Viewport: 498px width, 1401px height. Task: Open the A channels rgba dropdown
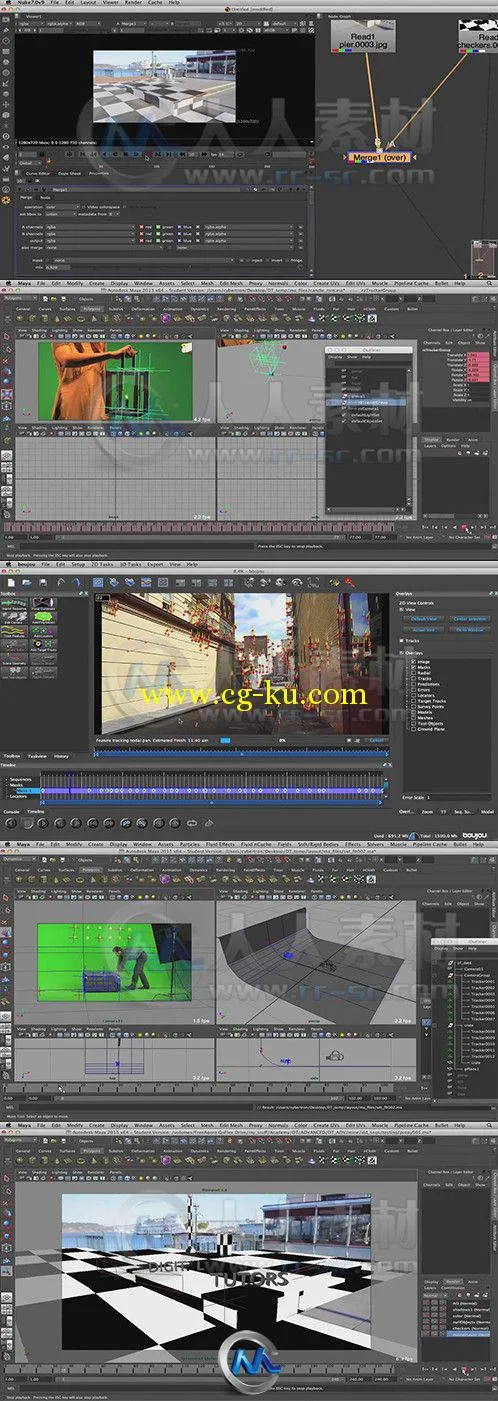point(89,228)
